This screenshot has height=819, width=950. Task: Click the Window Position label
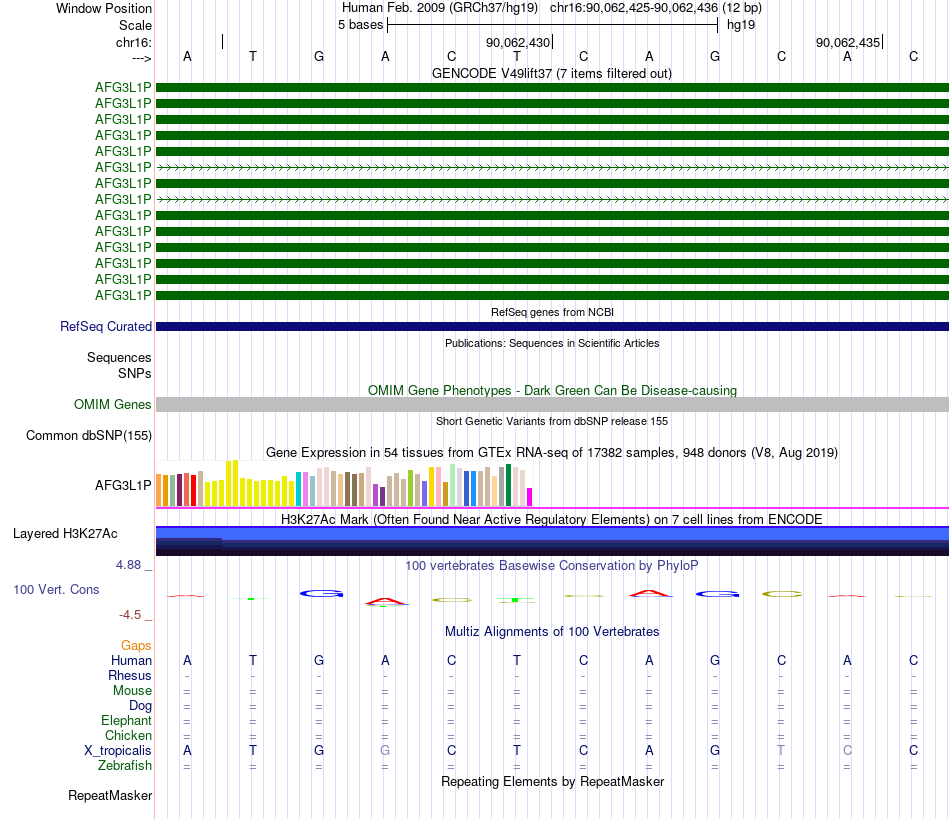coord(104,8)
